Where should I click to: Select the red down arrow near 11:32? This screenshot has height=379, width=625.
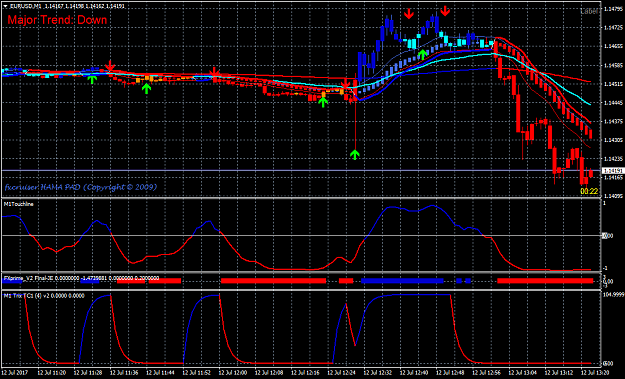(x=110, y=66)
